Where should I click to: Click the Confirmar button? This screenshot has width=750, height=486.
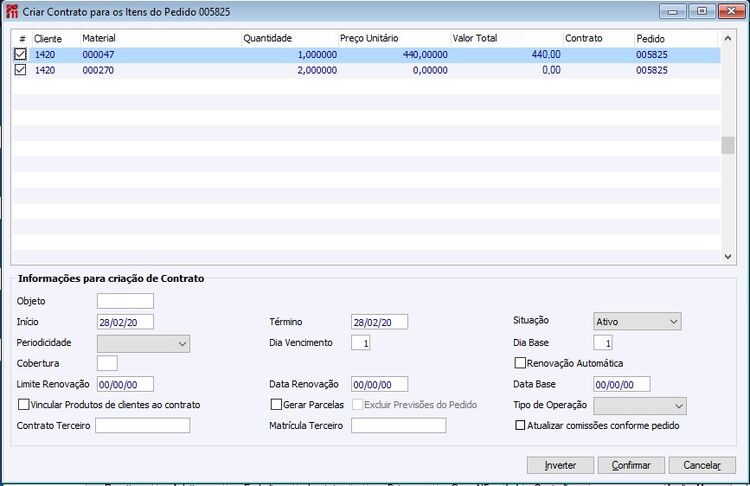point(631,465)
